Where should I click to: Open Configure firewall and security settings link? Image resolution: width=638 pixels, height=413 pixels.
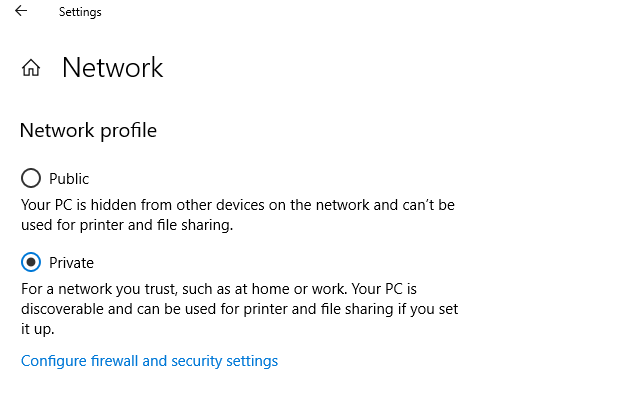pos(149,361)
